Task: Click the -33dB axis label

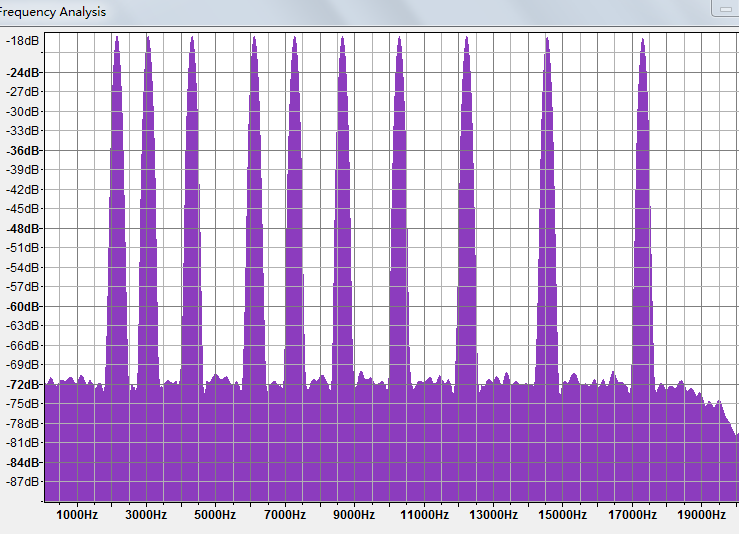Action: [22, 131]
